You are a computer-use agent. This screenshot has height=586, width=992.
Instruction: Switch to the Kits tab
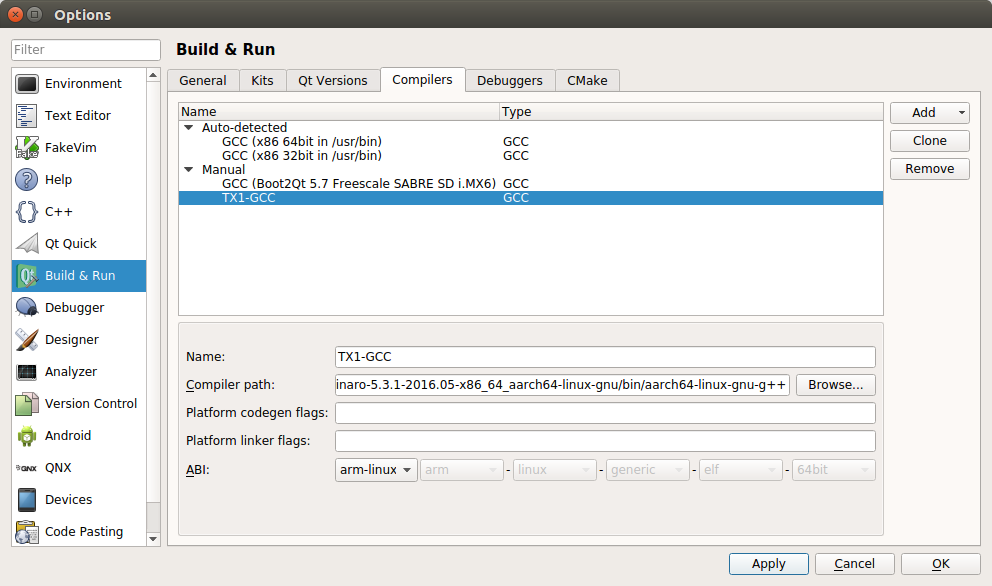(262, 81)
